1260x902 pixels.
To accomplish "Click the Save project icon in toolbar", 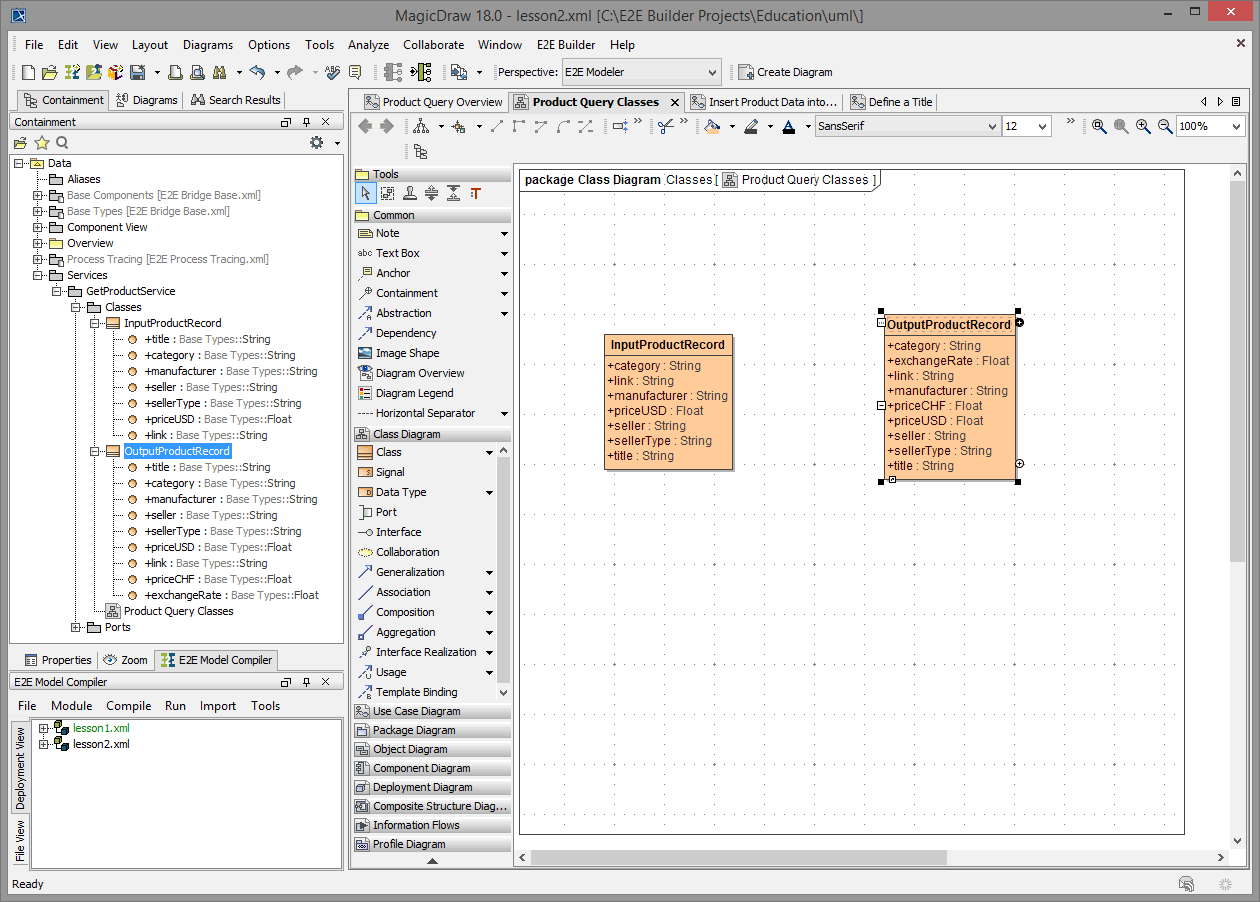I will 137,72.
